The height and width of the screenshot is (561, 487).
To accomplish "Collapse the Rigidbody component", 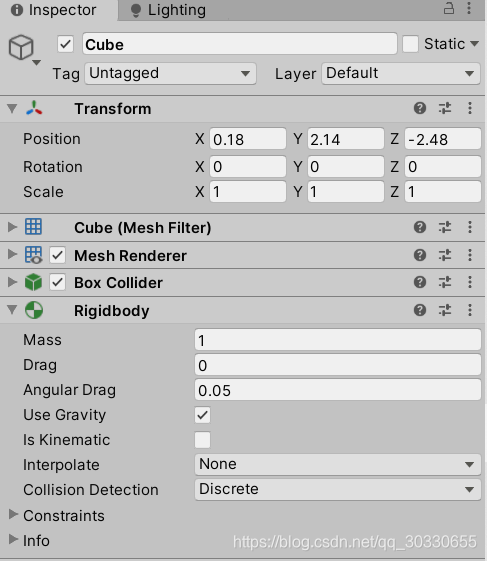I will coord(12,309).
